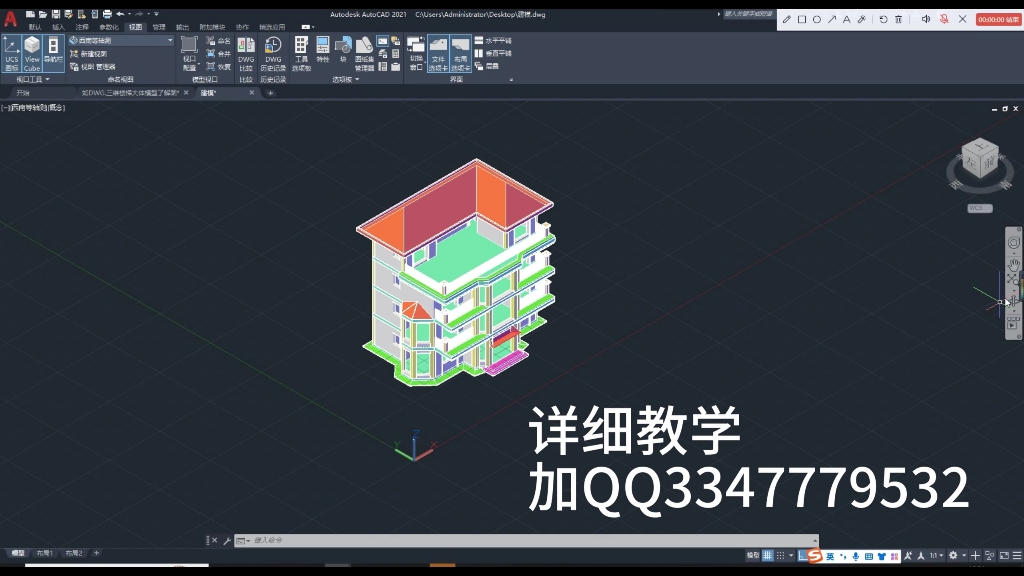
Task: Toggle grid display in the status bar
Action: 766,555
